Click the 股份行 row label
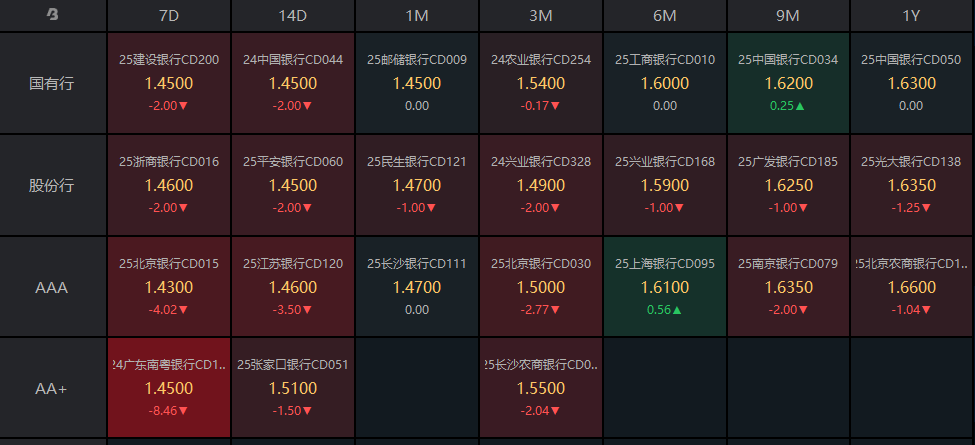 [x=53, y=185]
